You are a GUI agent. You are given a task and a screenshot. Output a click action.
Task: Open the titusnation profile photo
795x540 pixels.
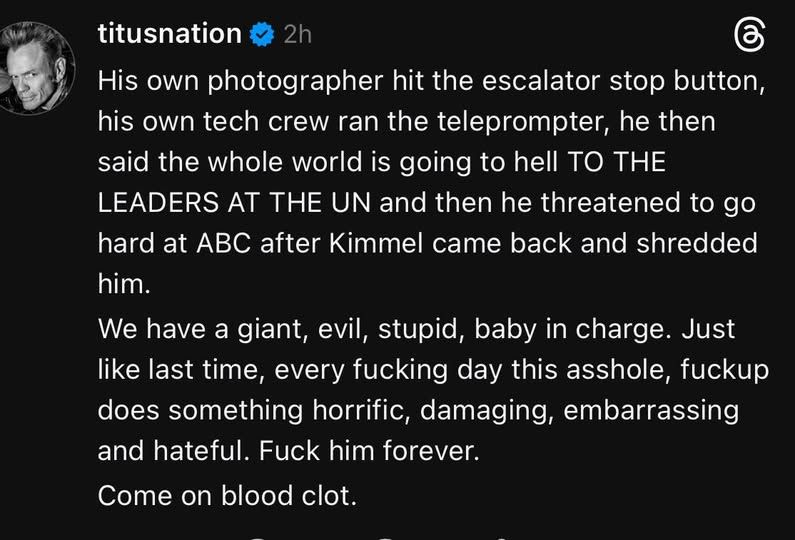tap(37, 68)
